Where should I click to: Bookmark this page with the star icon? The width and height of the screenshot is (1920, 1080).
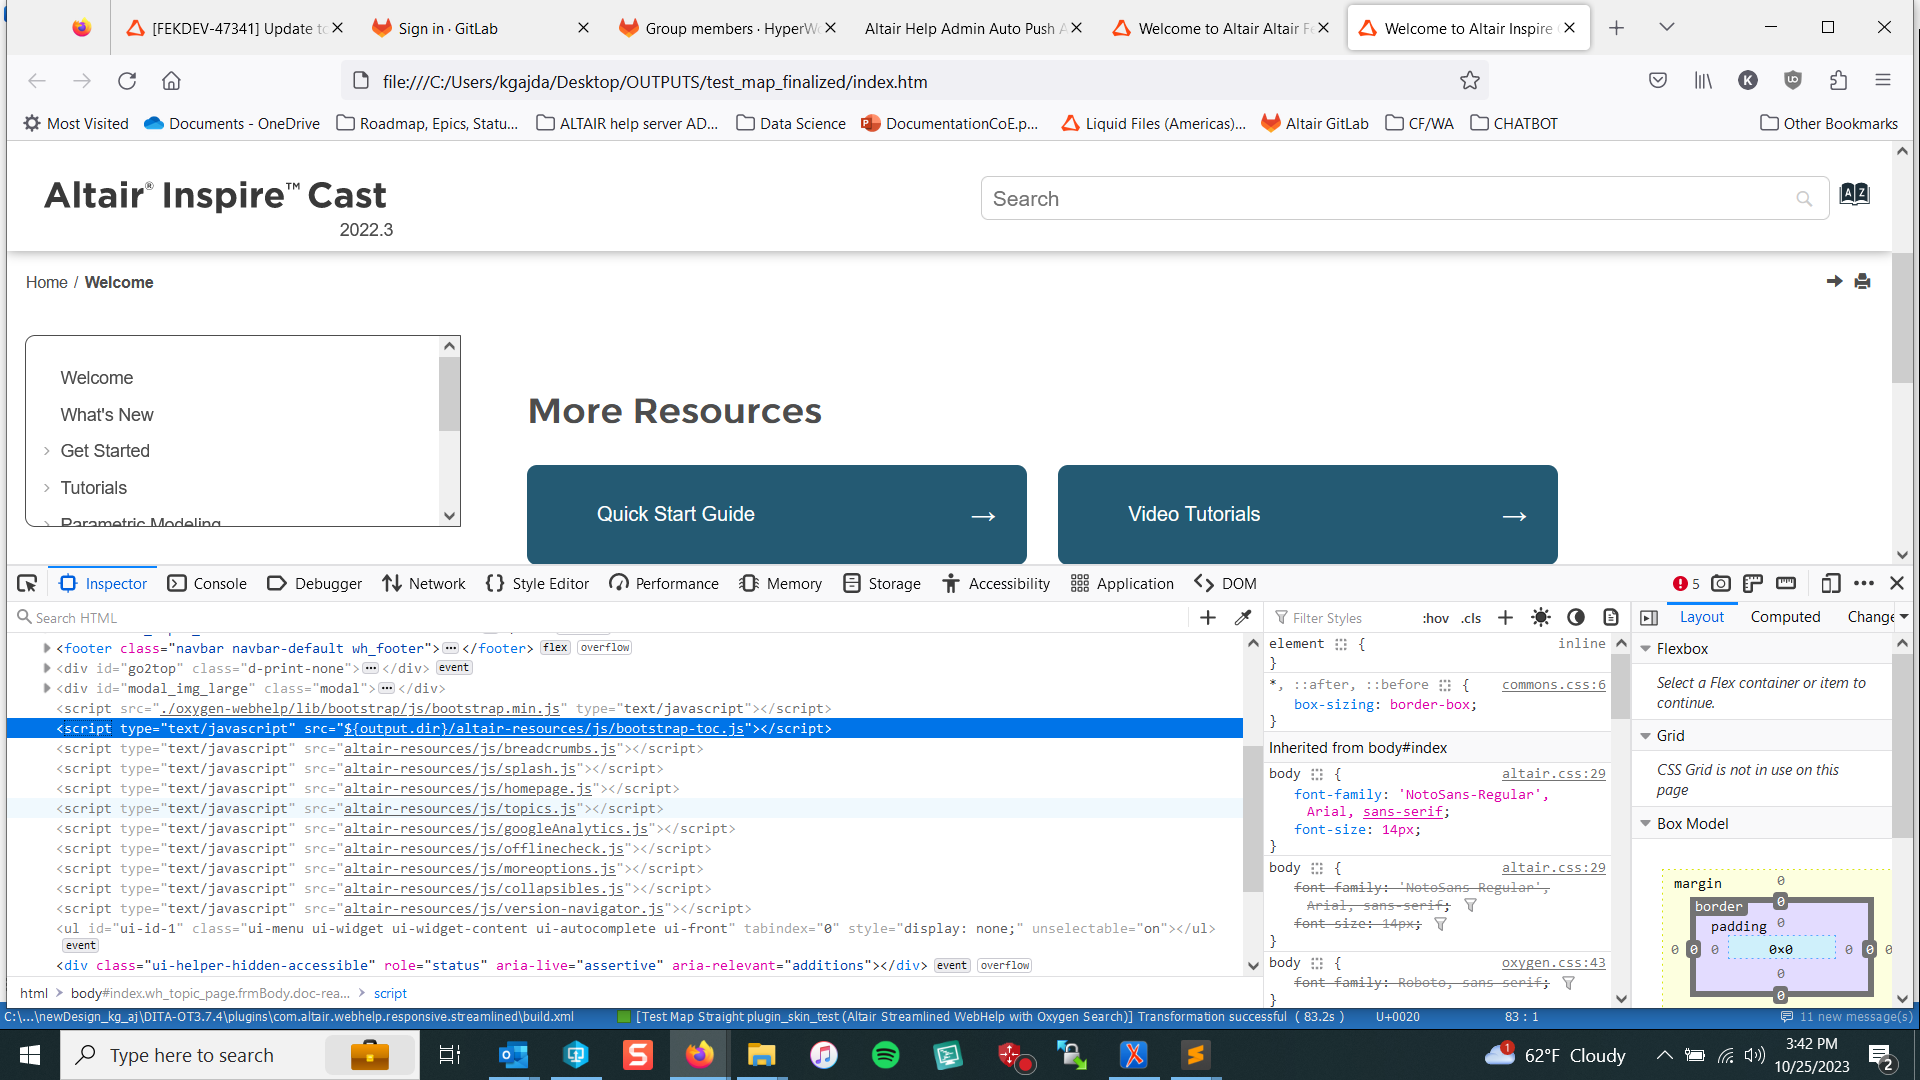pos(1469,81)
